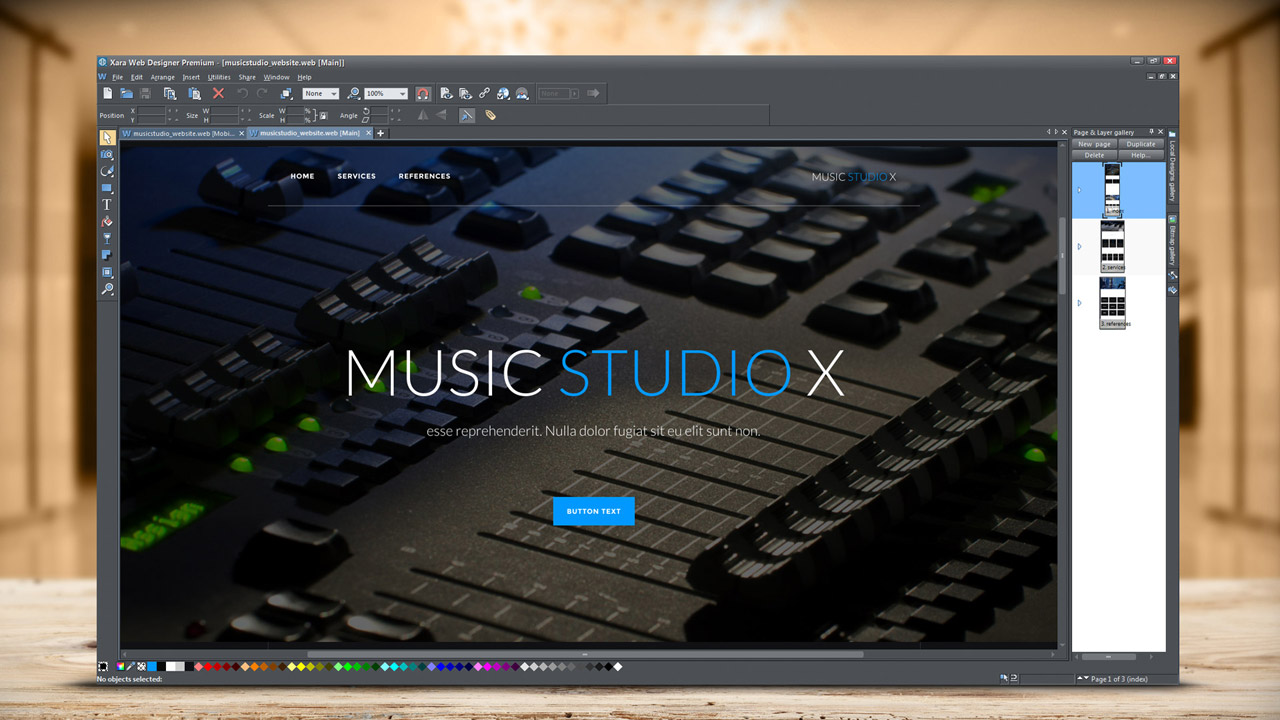Click the New page button
1280x720 pixels.
click(x=1095, y=144)
